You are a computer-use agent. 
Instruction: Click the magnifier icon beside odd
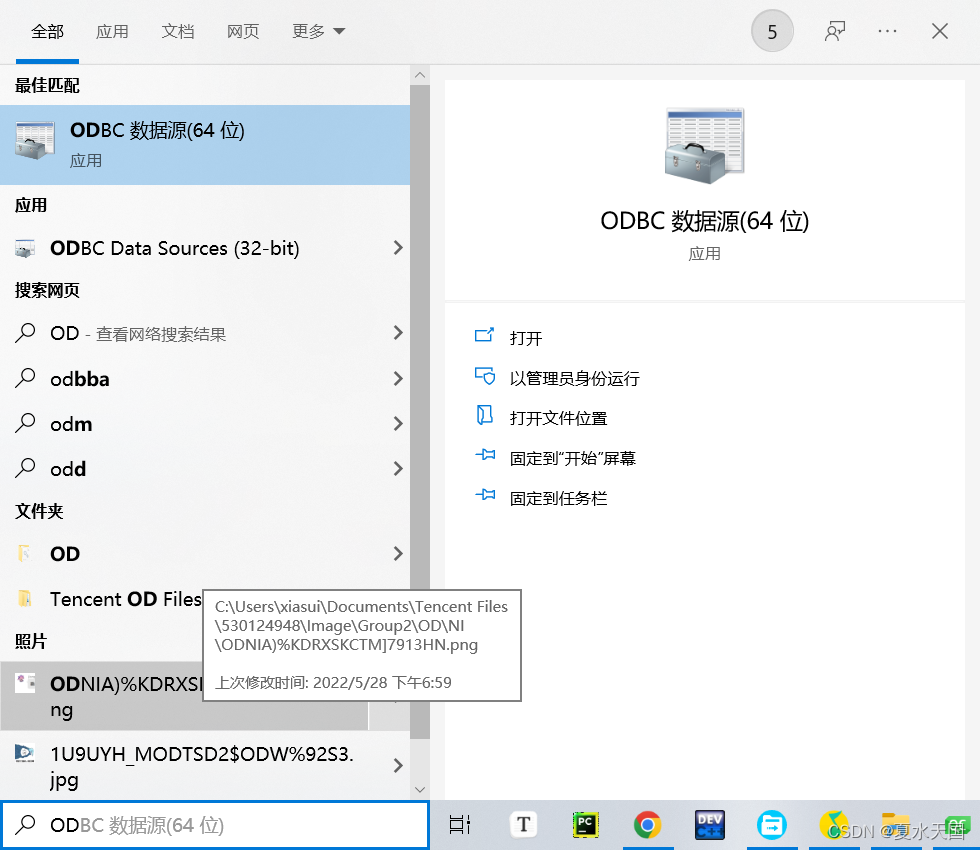25,468
